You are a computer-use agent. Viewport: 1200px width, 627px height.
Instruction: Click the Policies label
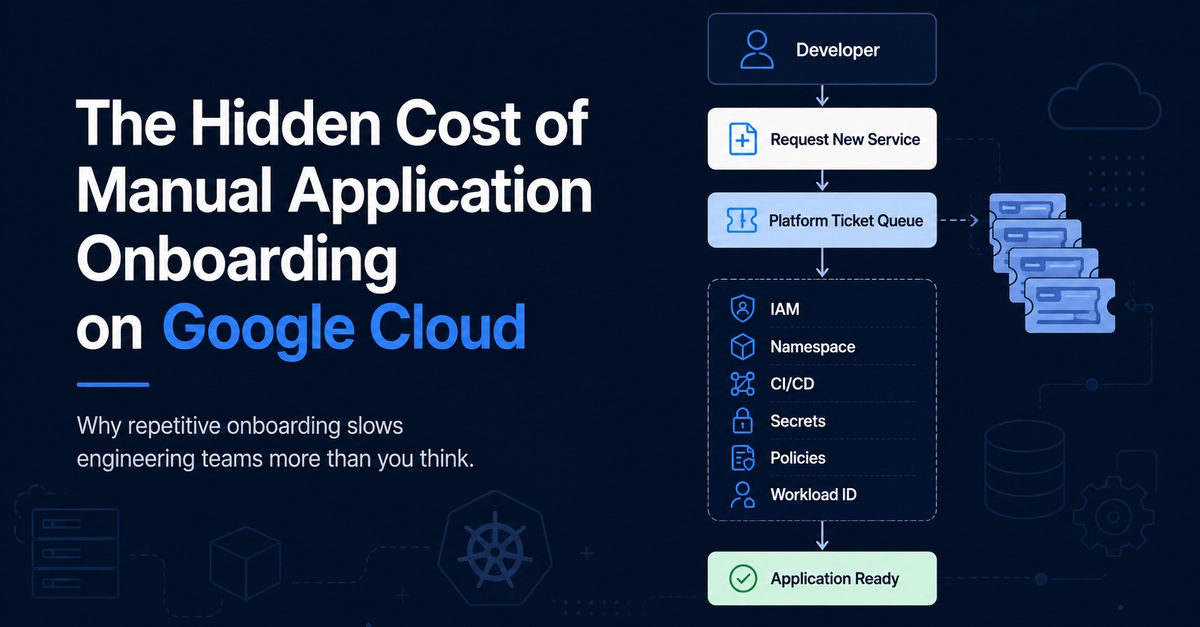pos(798,457)
